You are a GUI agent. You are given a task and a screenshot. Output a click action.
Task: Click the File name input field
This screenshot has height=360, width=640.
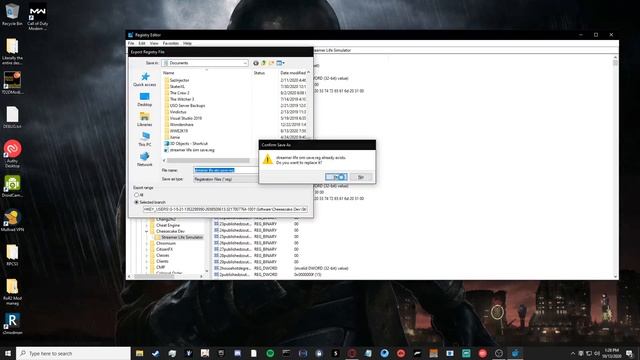[x=226, y=170]
